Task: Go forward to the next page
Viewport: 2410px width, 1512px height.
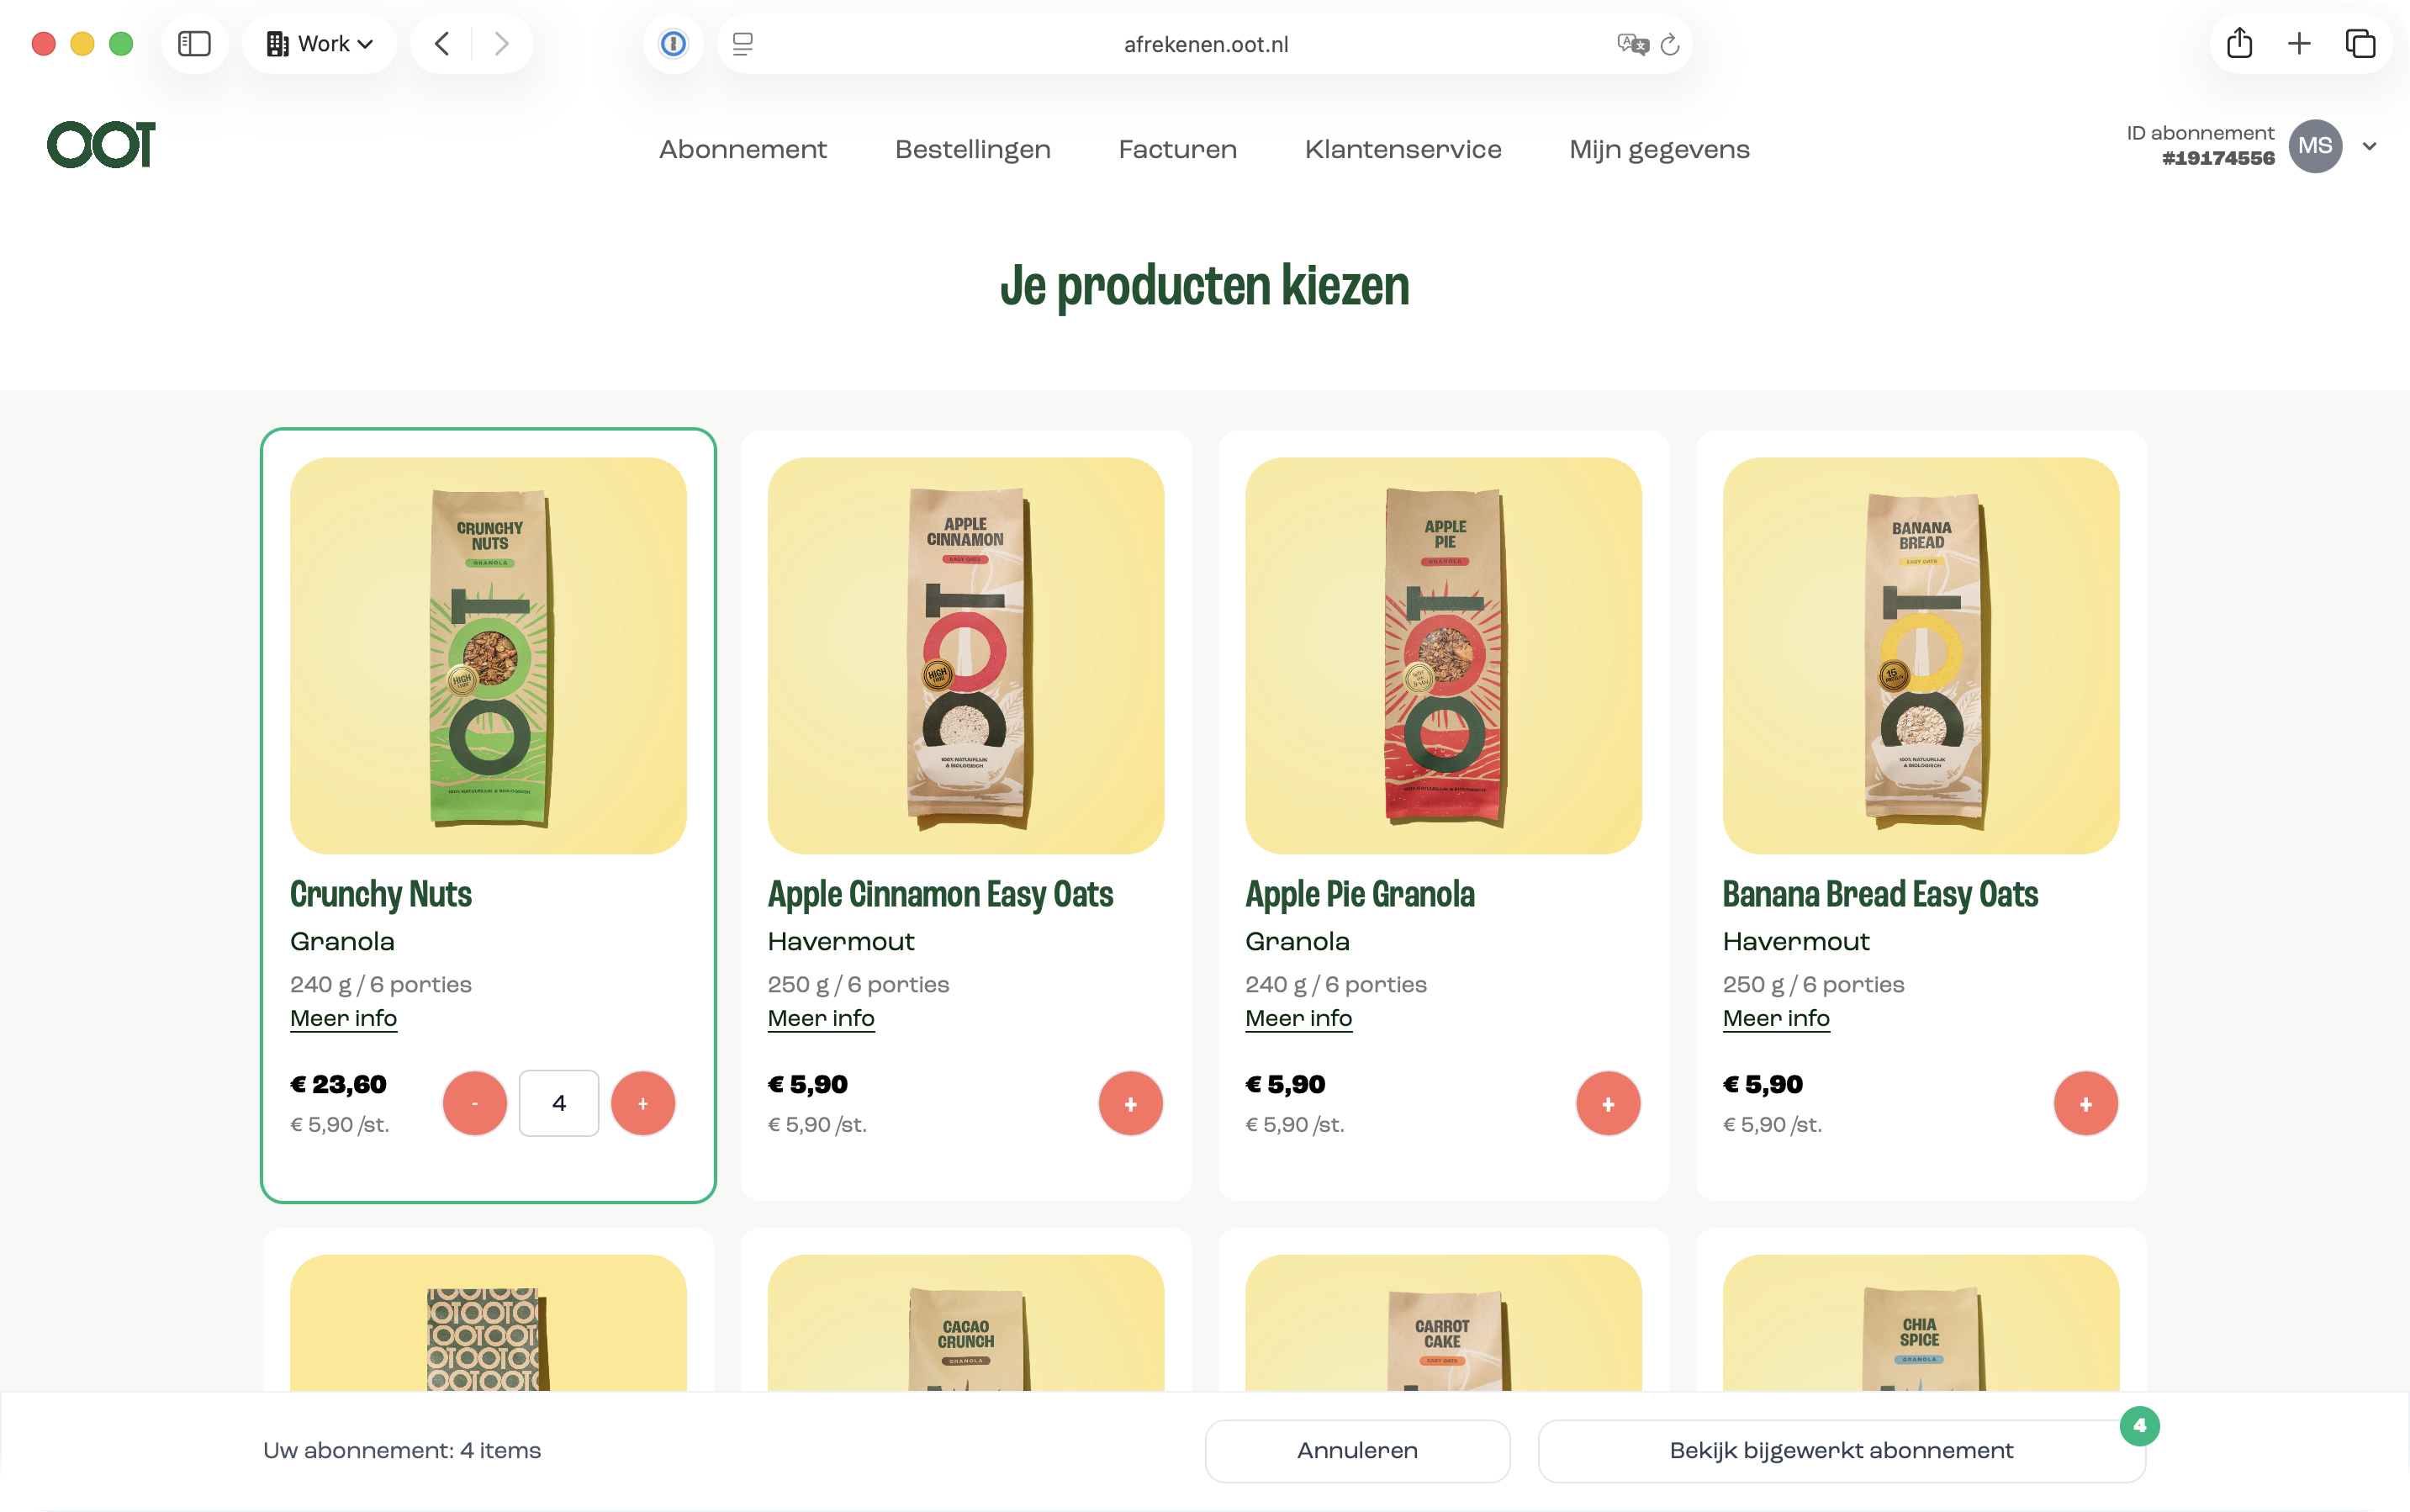Action: 502,44
